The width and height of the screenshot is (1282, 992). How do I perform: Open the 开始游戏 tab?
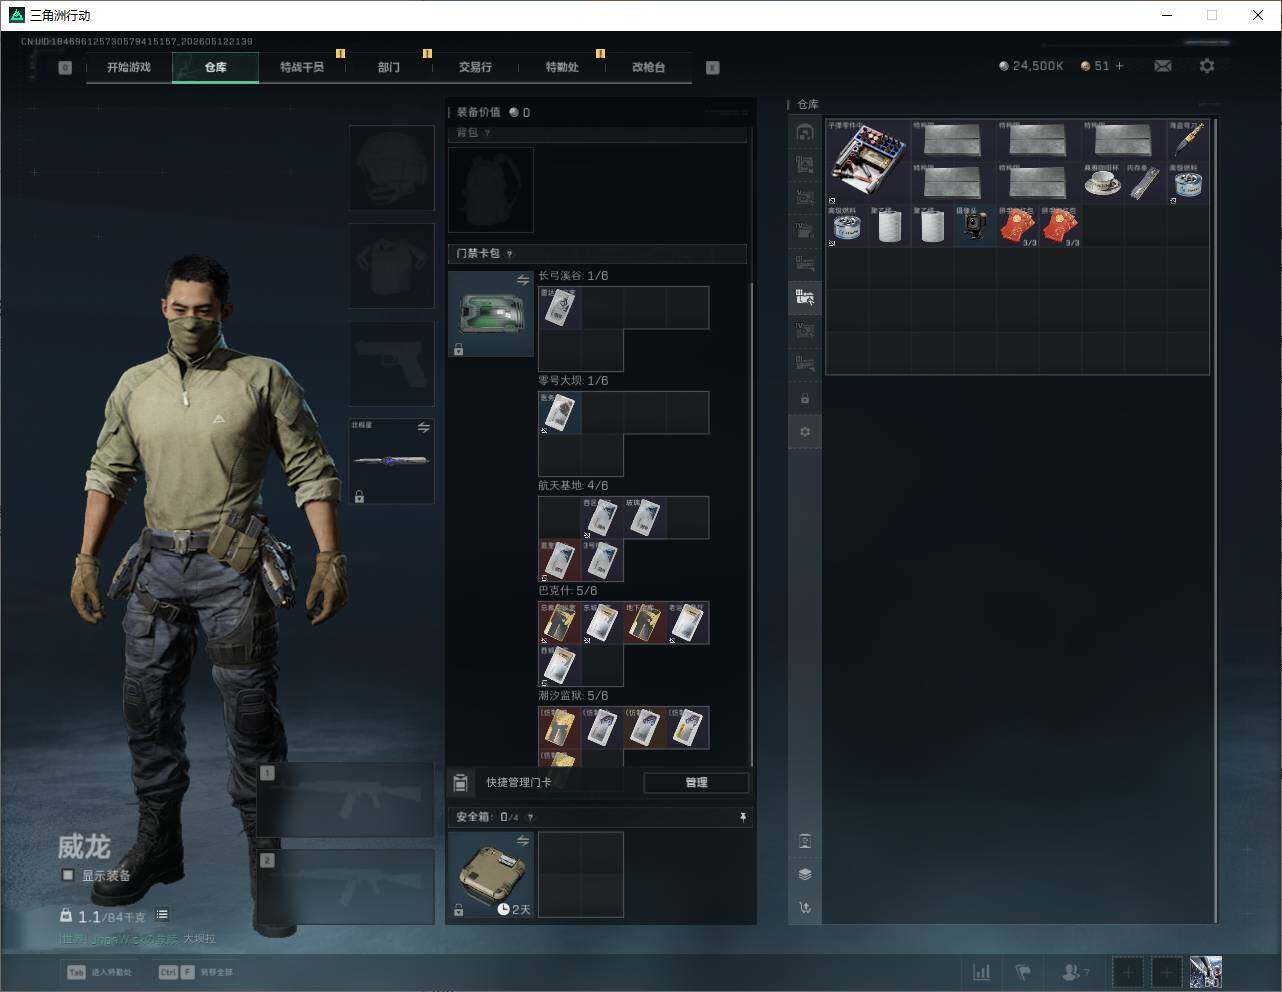coord(129,67)
